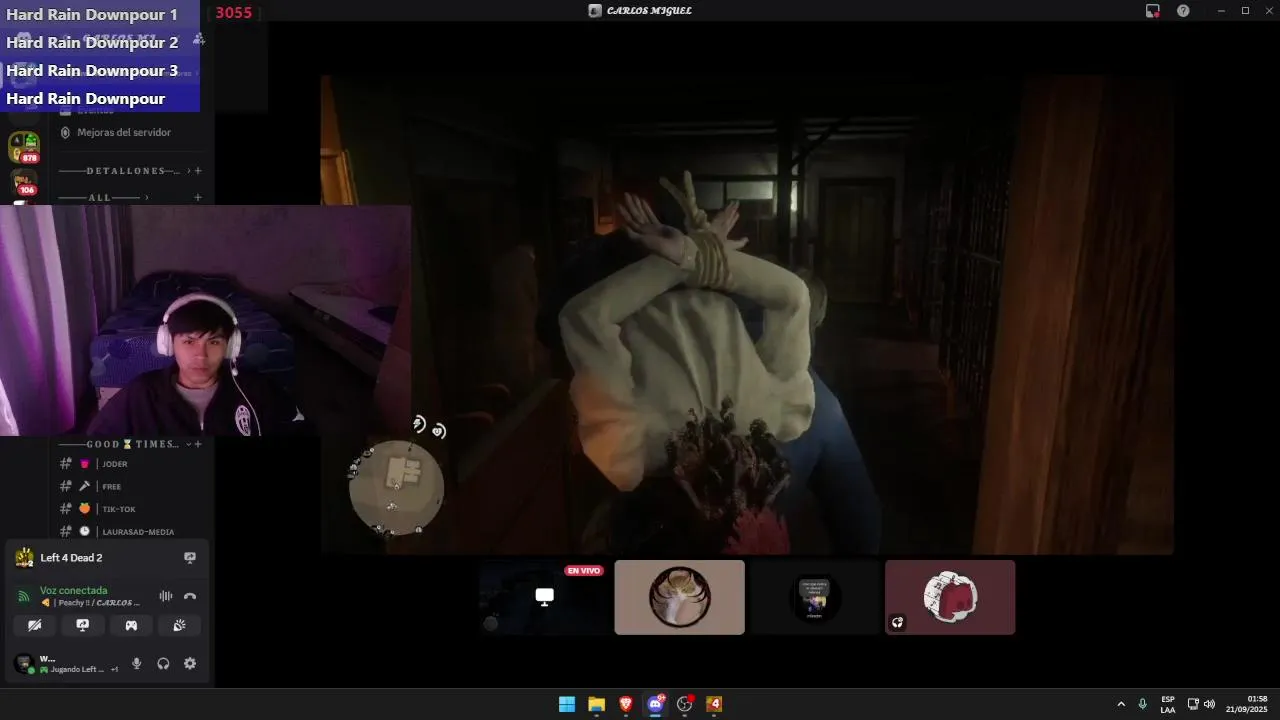Turn on camera in voice panel
The width and height of the screenshot is (1280, 720).
coord(35,625)
